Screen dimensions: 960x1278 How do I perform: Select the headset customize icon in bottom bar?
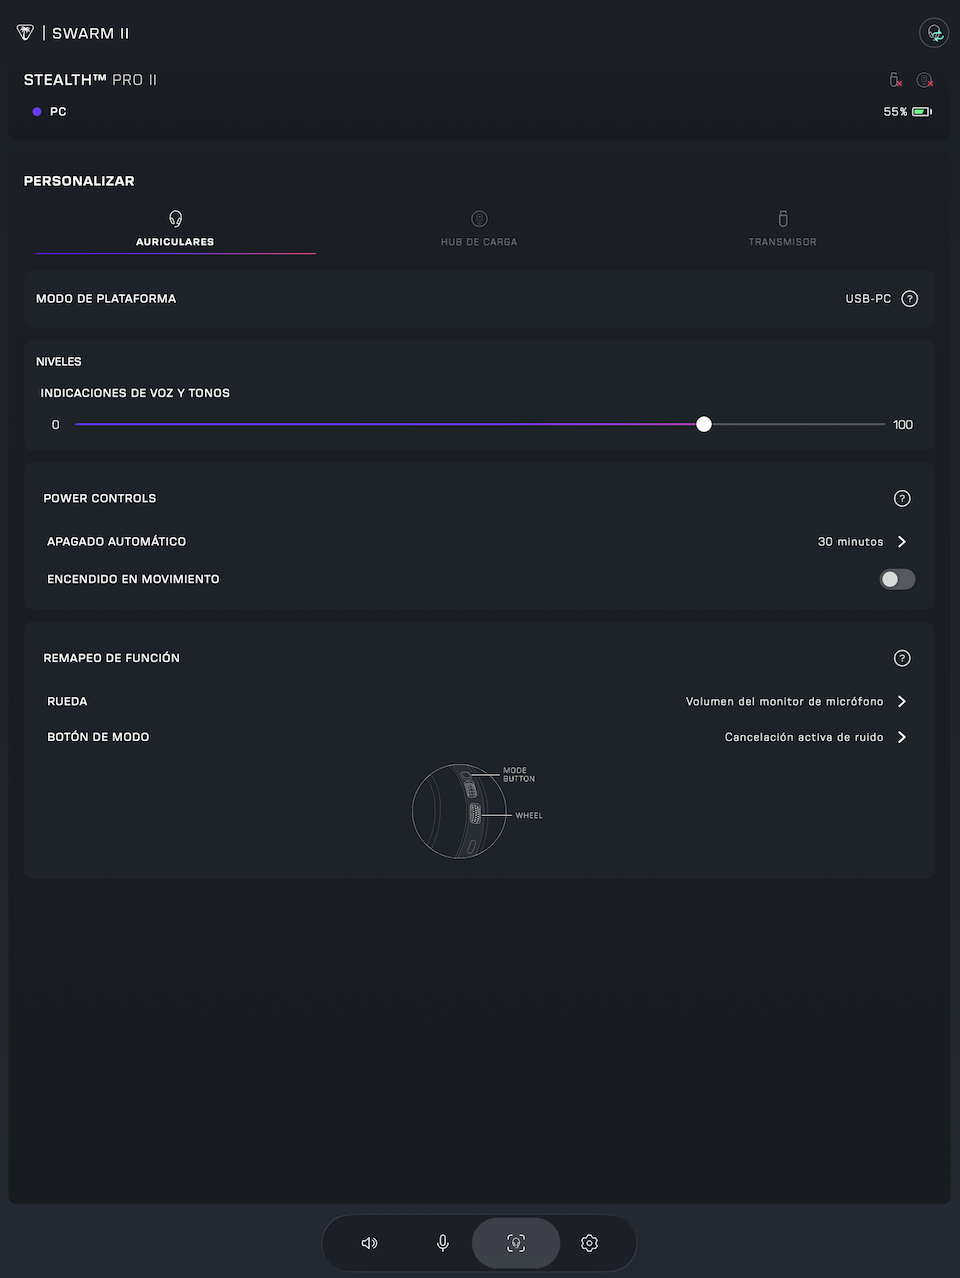[x=516, y=1243]
